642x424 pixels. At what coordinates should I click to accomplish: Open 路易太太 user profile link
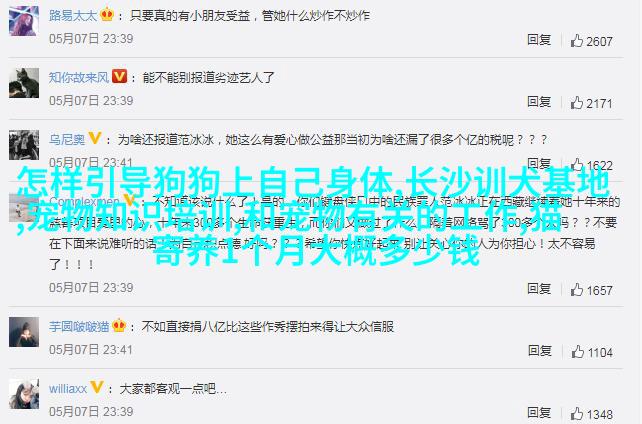[x=73, y=16]
